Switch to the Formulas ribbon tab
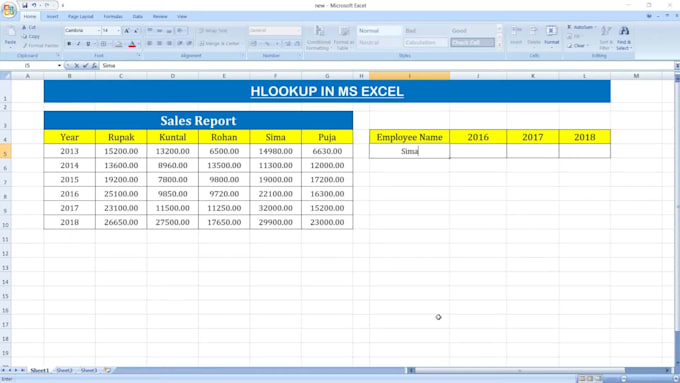Image resolution: width=680 pixels, height=383 pixels. pyautogui.click(x=113, y=16)
